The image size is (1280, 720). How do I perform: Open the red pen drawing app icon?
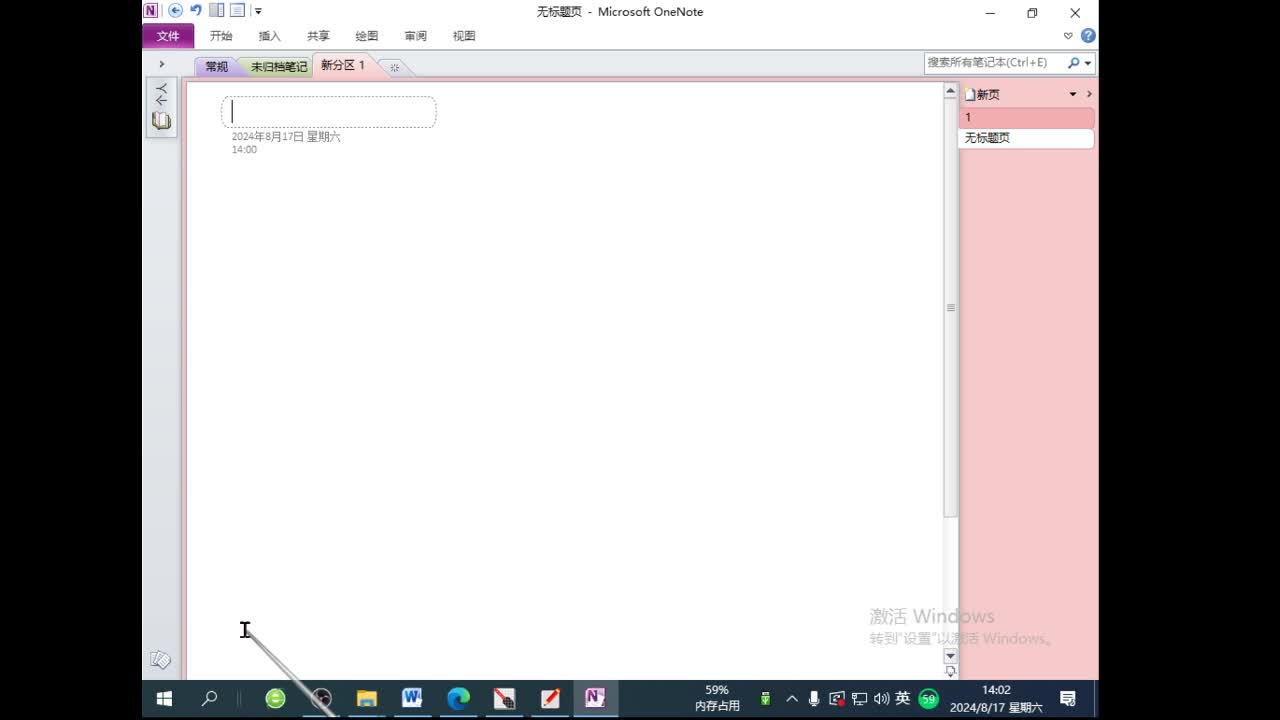504,699
